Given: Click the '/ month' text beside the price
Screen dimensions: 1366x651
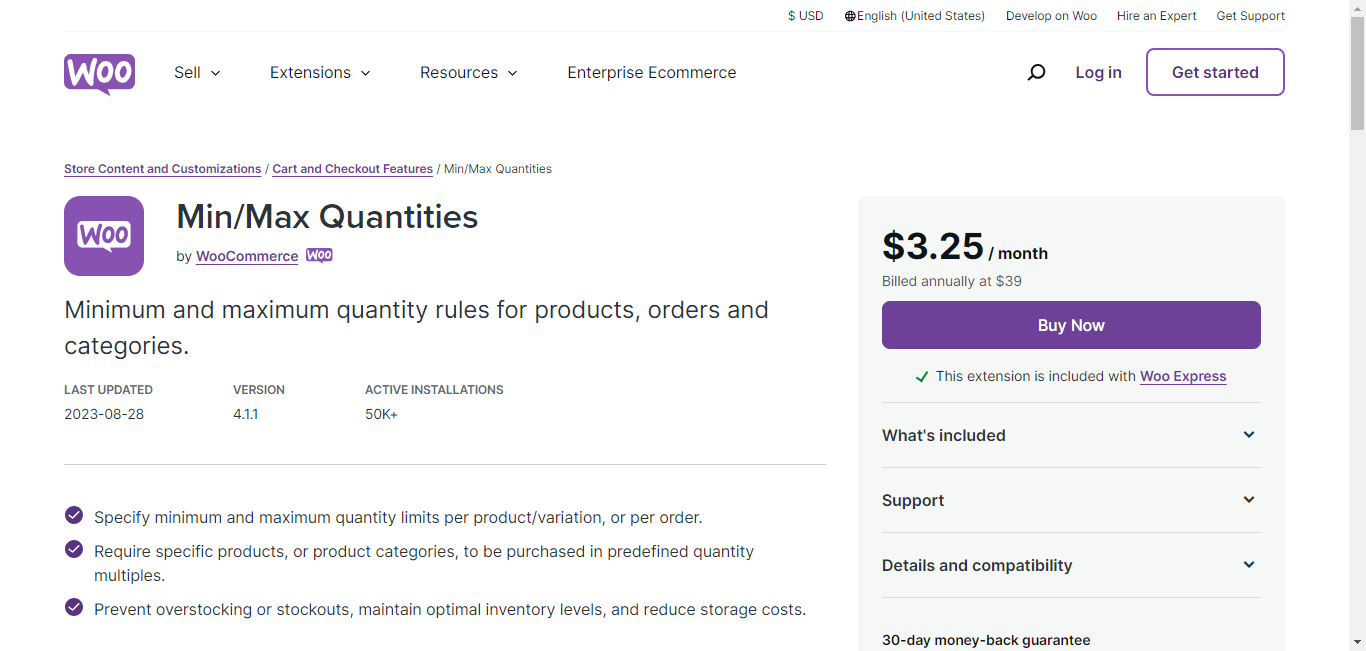Looking at the screenshot, I should click(x=1018, y=254).
